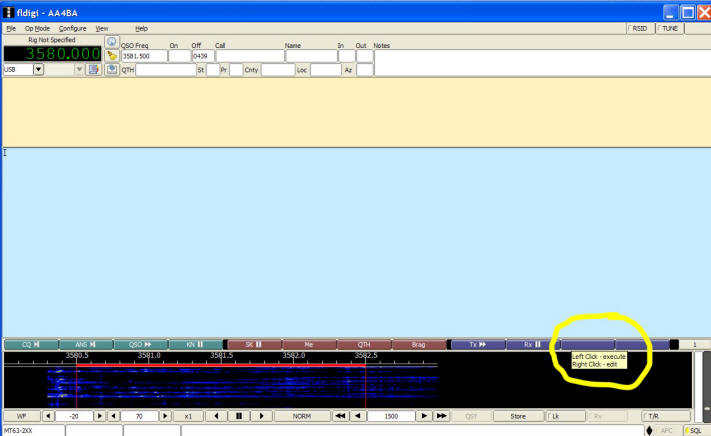Run the QSO macro button
This screenshot has height=436, width=711.
coord(141,345)
